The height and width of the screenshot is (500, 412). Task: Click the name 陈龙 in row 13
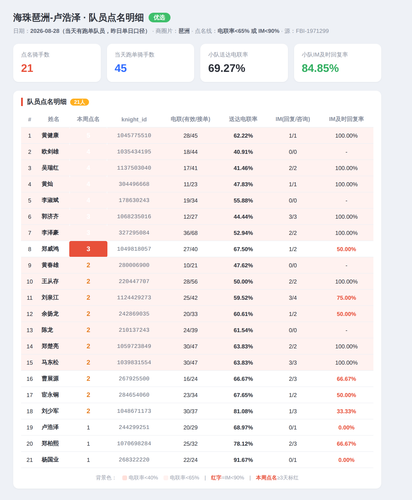tap(47, 330)
